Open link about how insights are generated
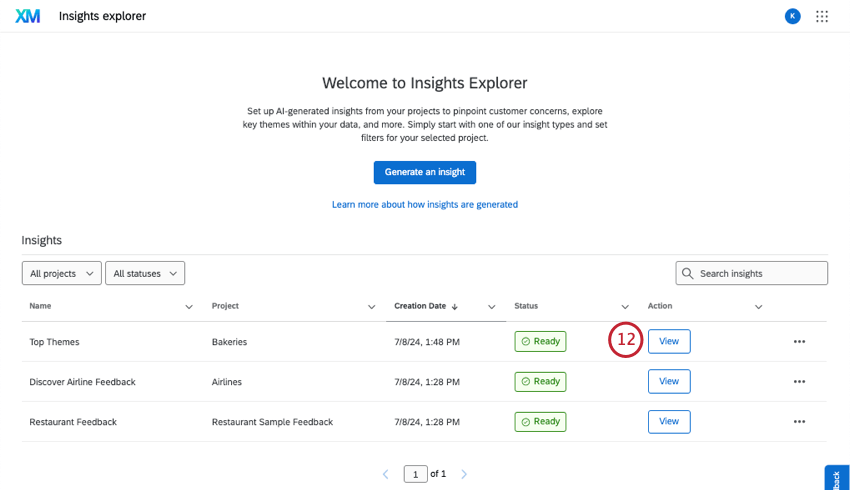The height and width of the screenshot is (490, 850). (x=425, y=204)
